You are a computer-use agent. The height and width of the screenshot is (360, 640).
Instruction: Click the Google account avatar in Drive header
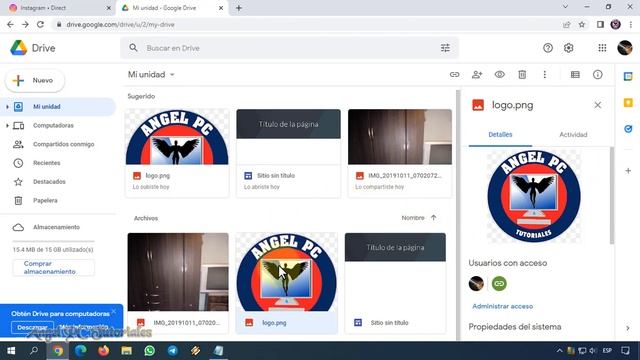[624, 48]
